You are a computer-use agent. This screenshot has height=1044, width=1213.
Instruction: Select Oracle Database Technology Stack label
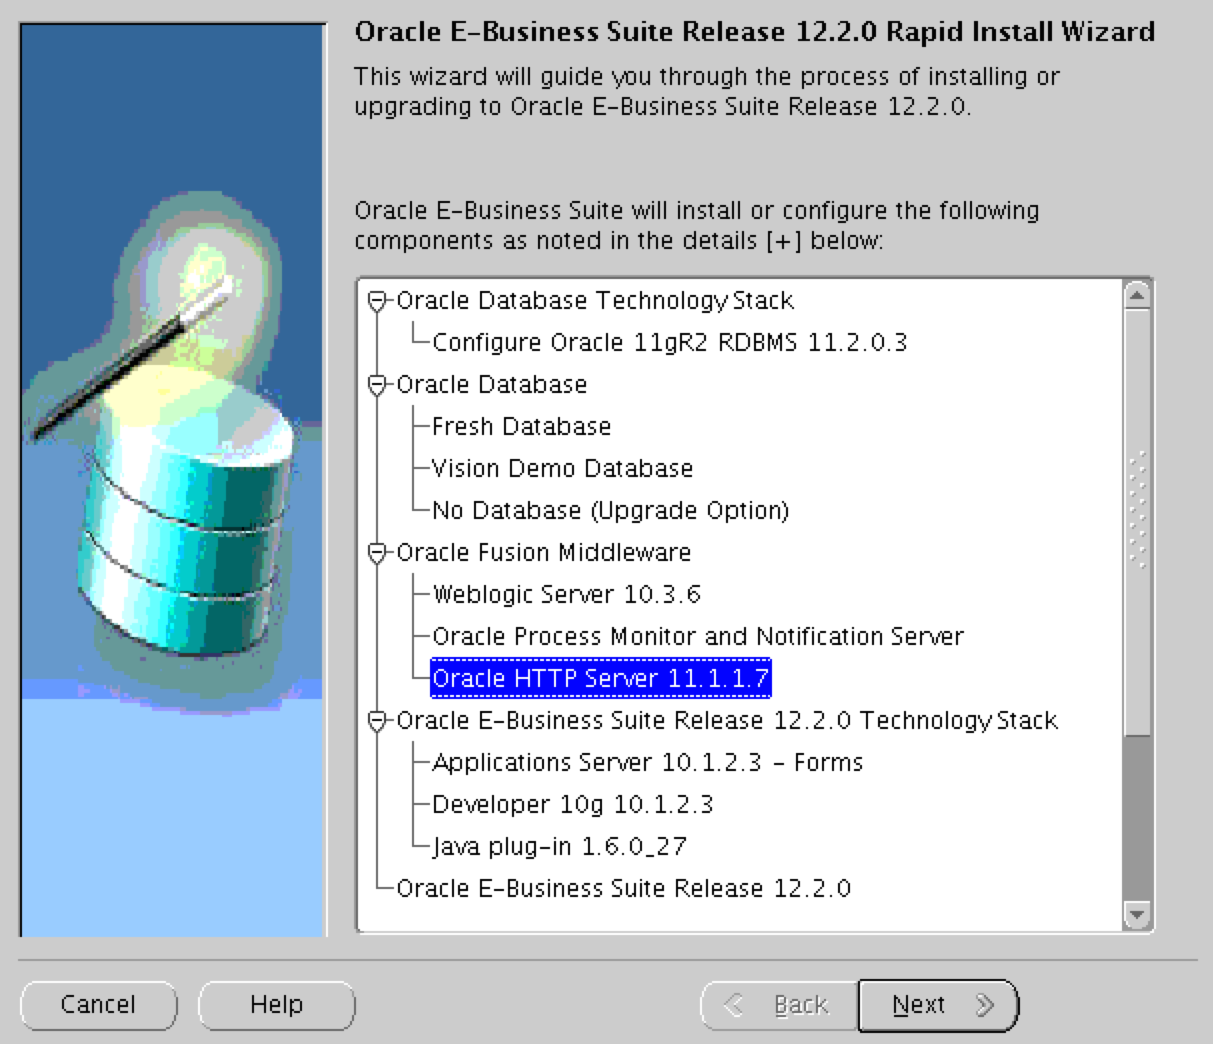595,301
